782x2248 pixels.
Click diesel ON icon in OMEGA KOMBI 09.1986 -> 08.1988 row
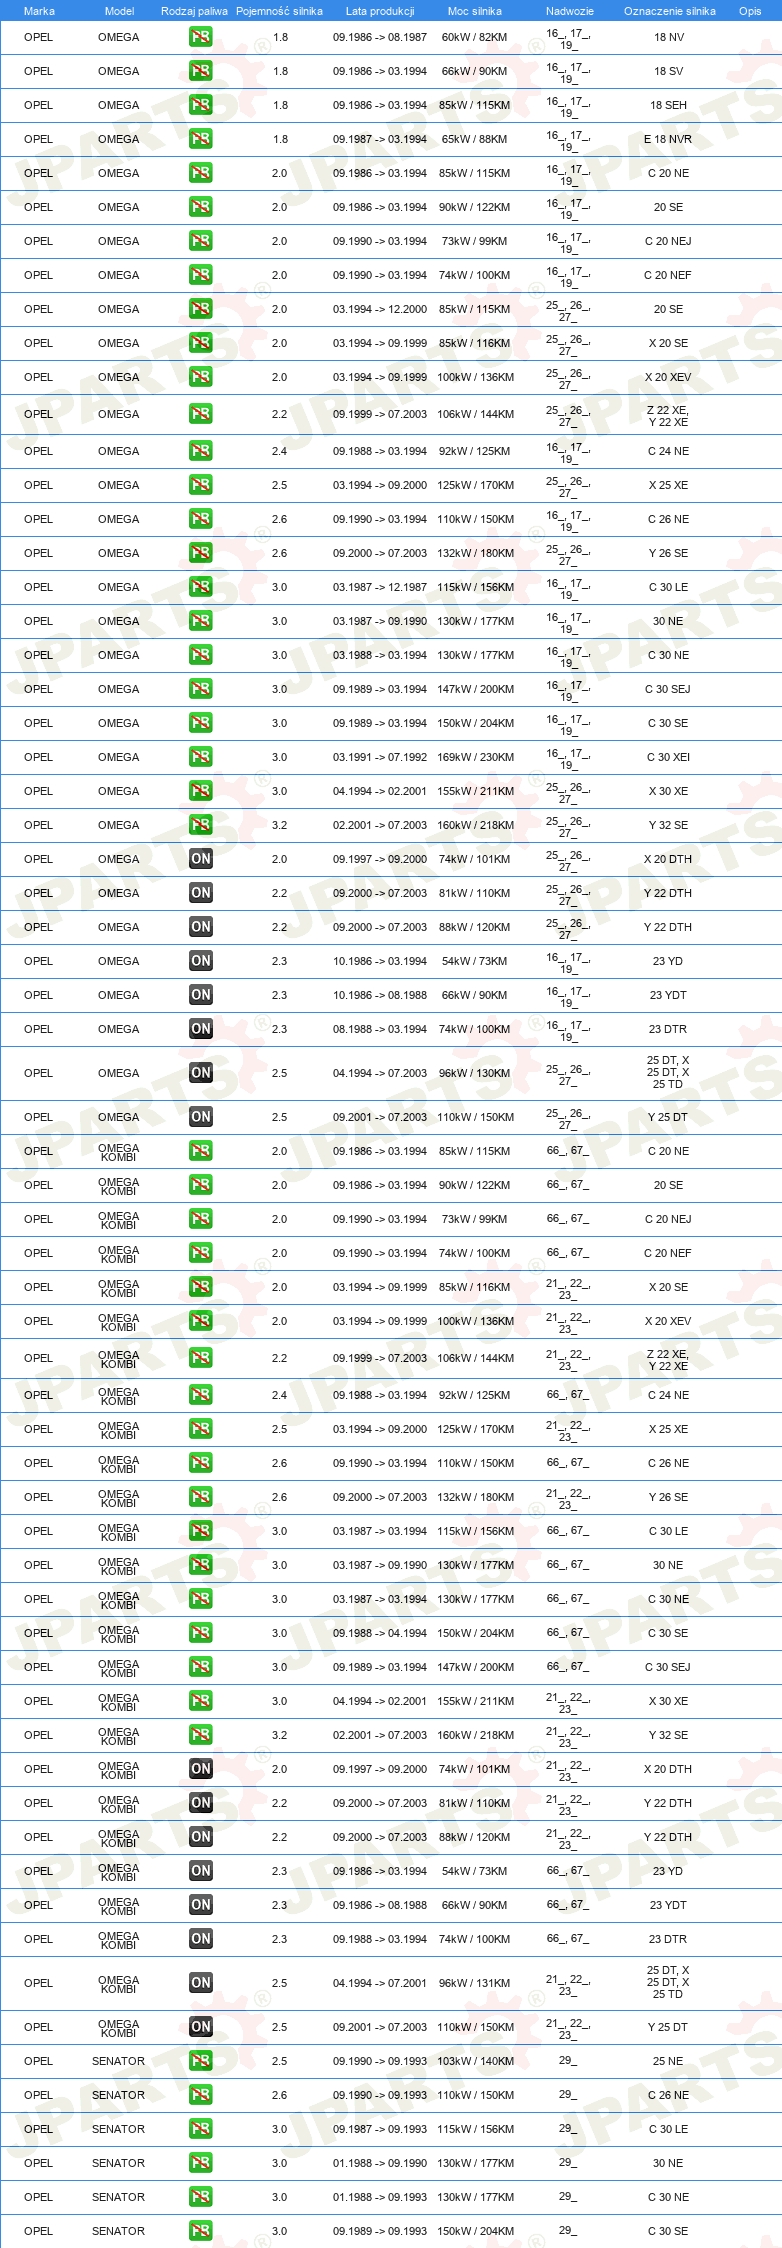[200, 1905]
